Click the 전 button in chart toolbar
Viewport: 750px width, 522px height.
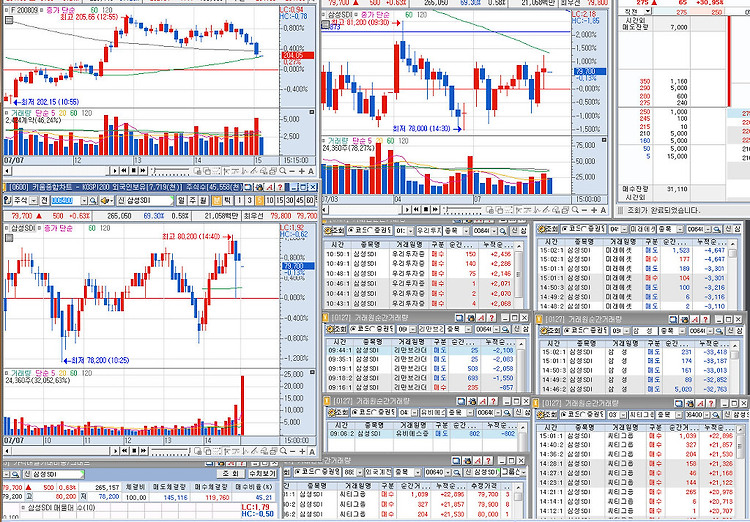pyautogui.click(x=44, y=200)
